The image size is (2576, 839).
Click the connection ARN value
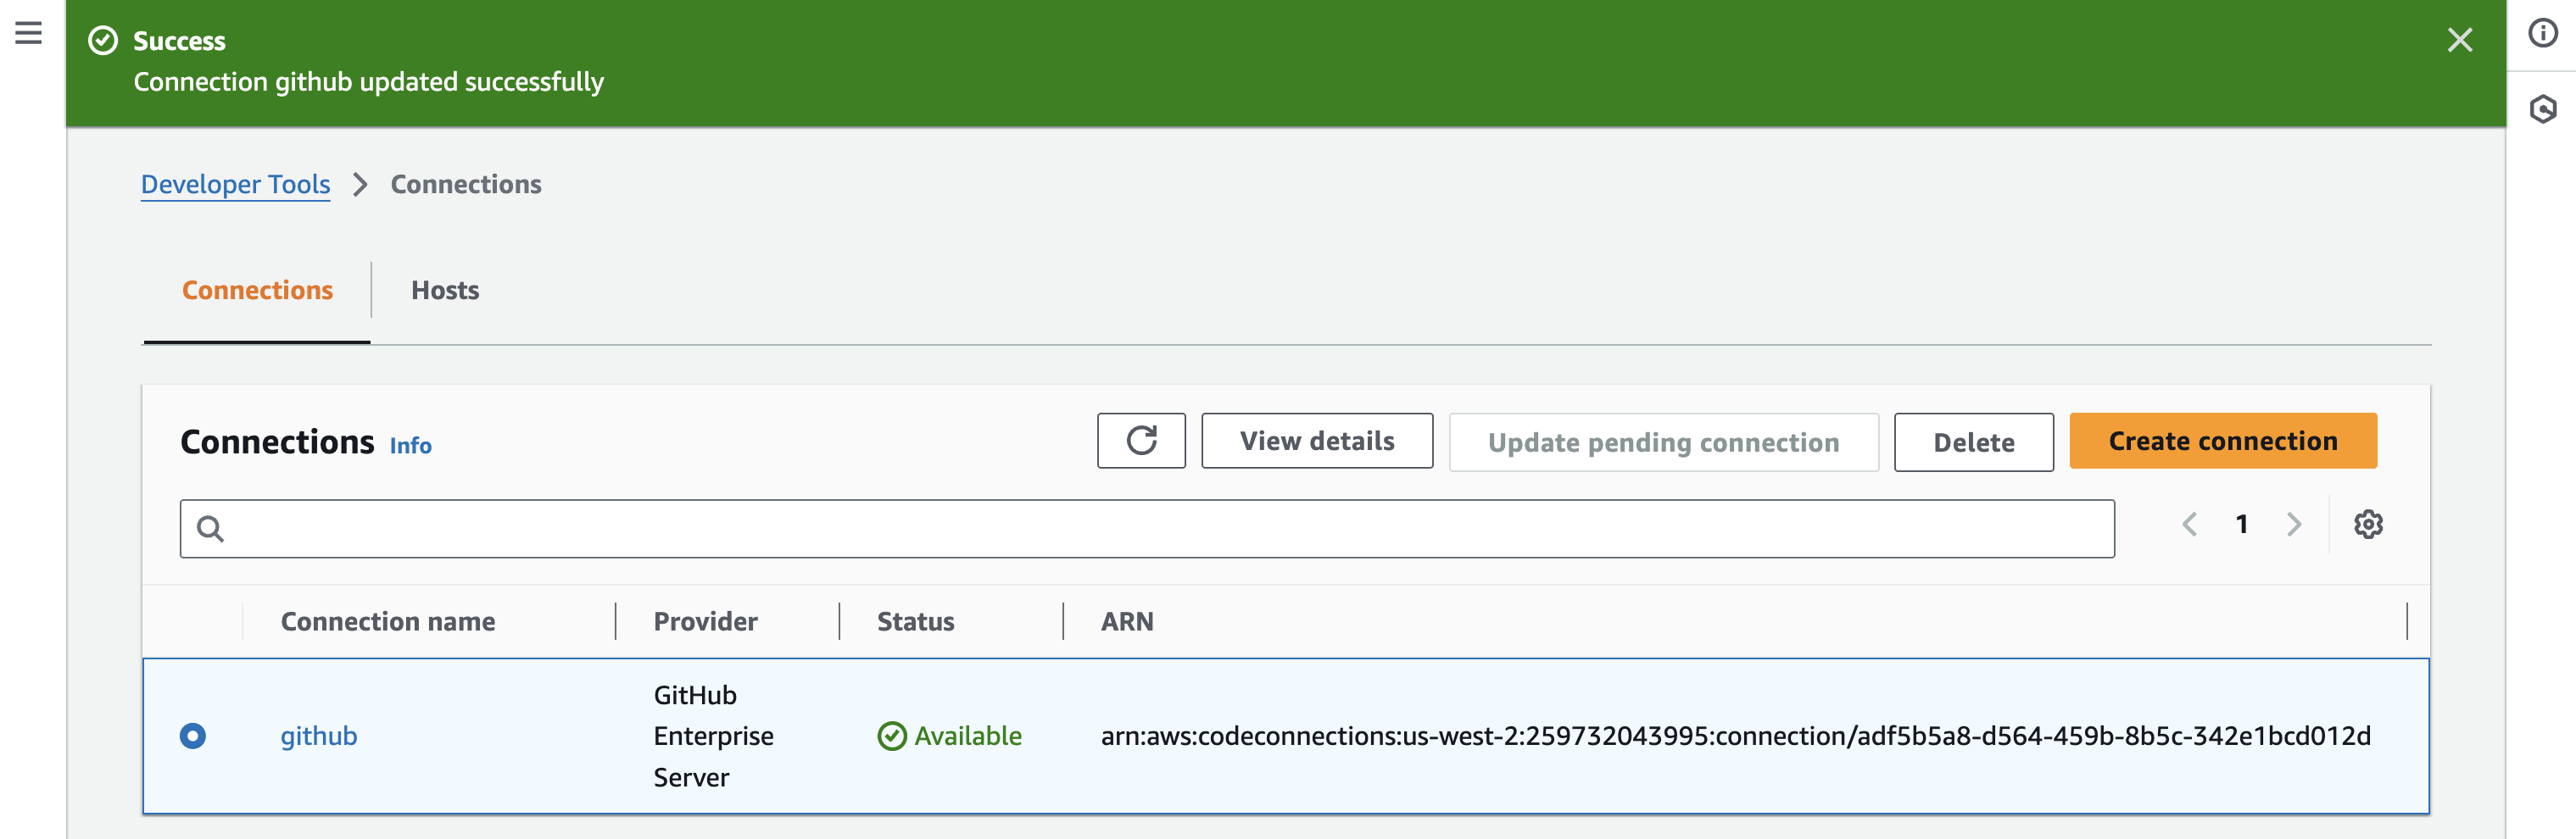[x=1735, y=736]
